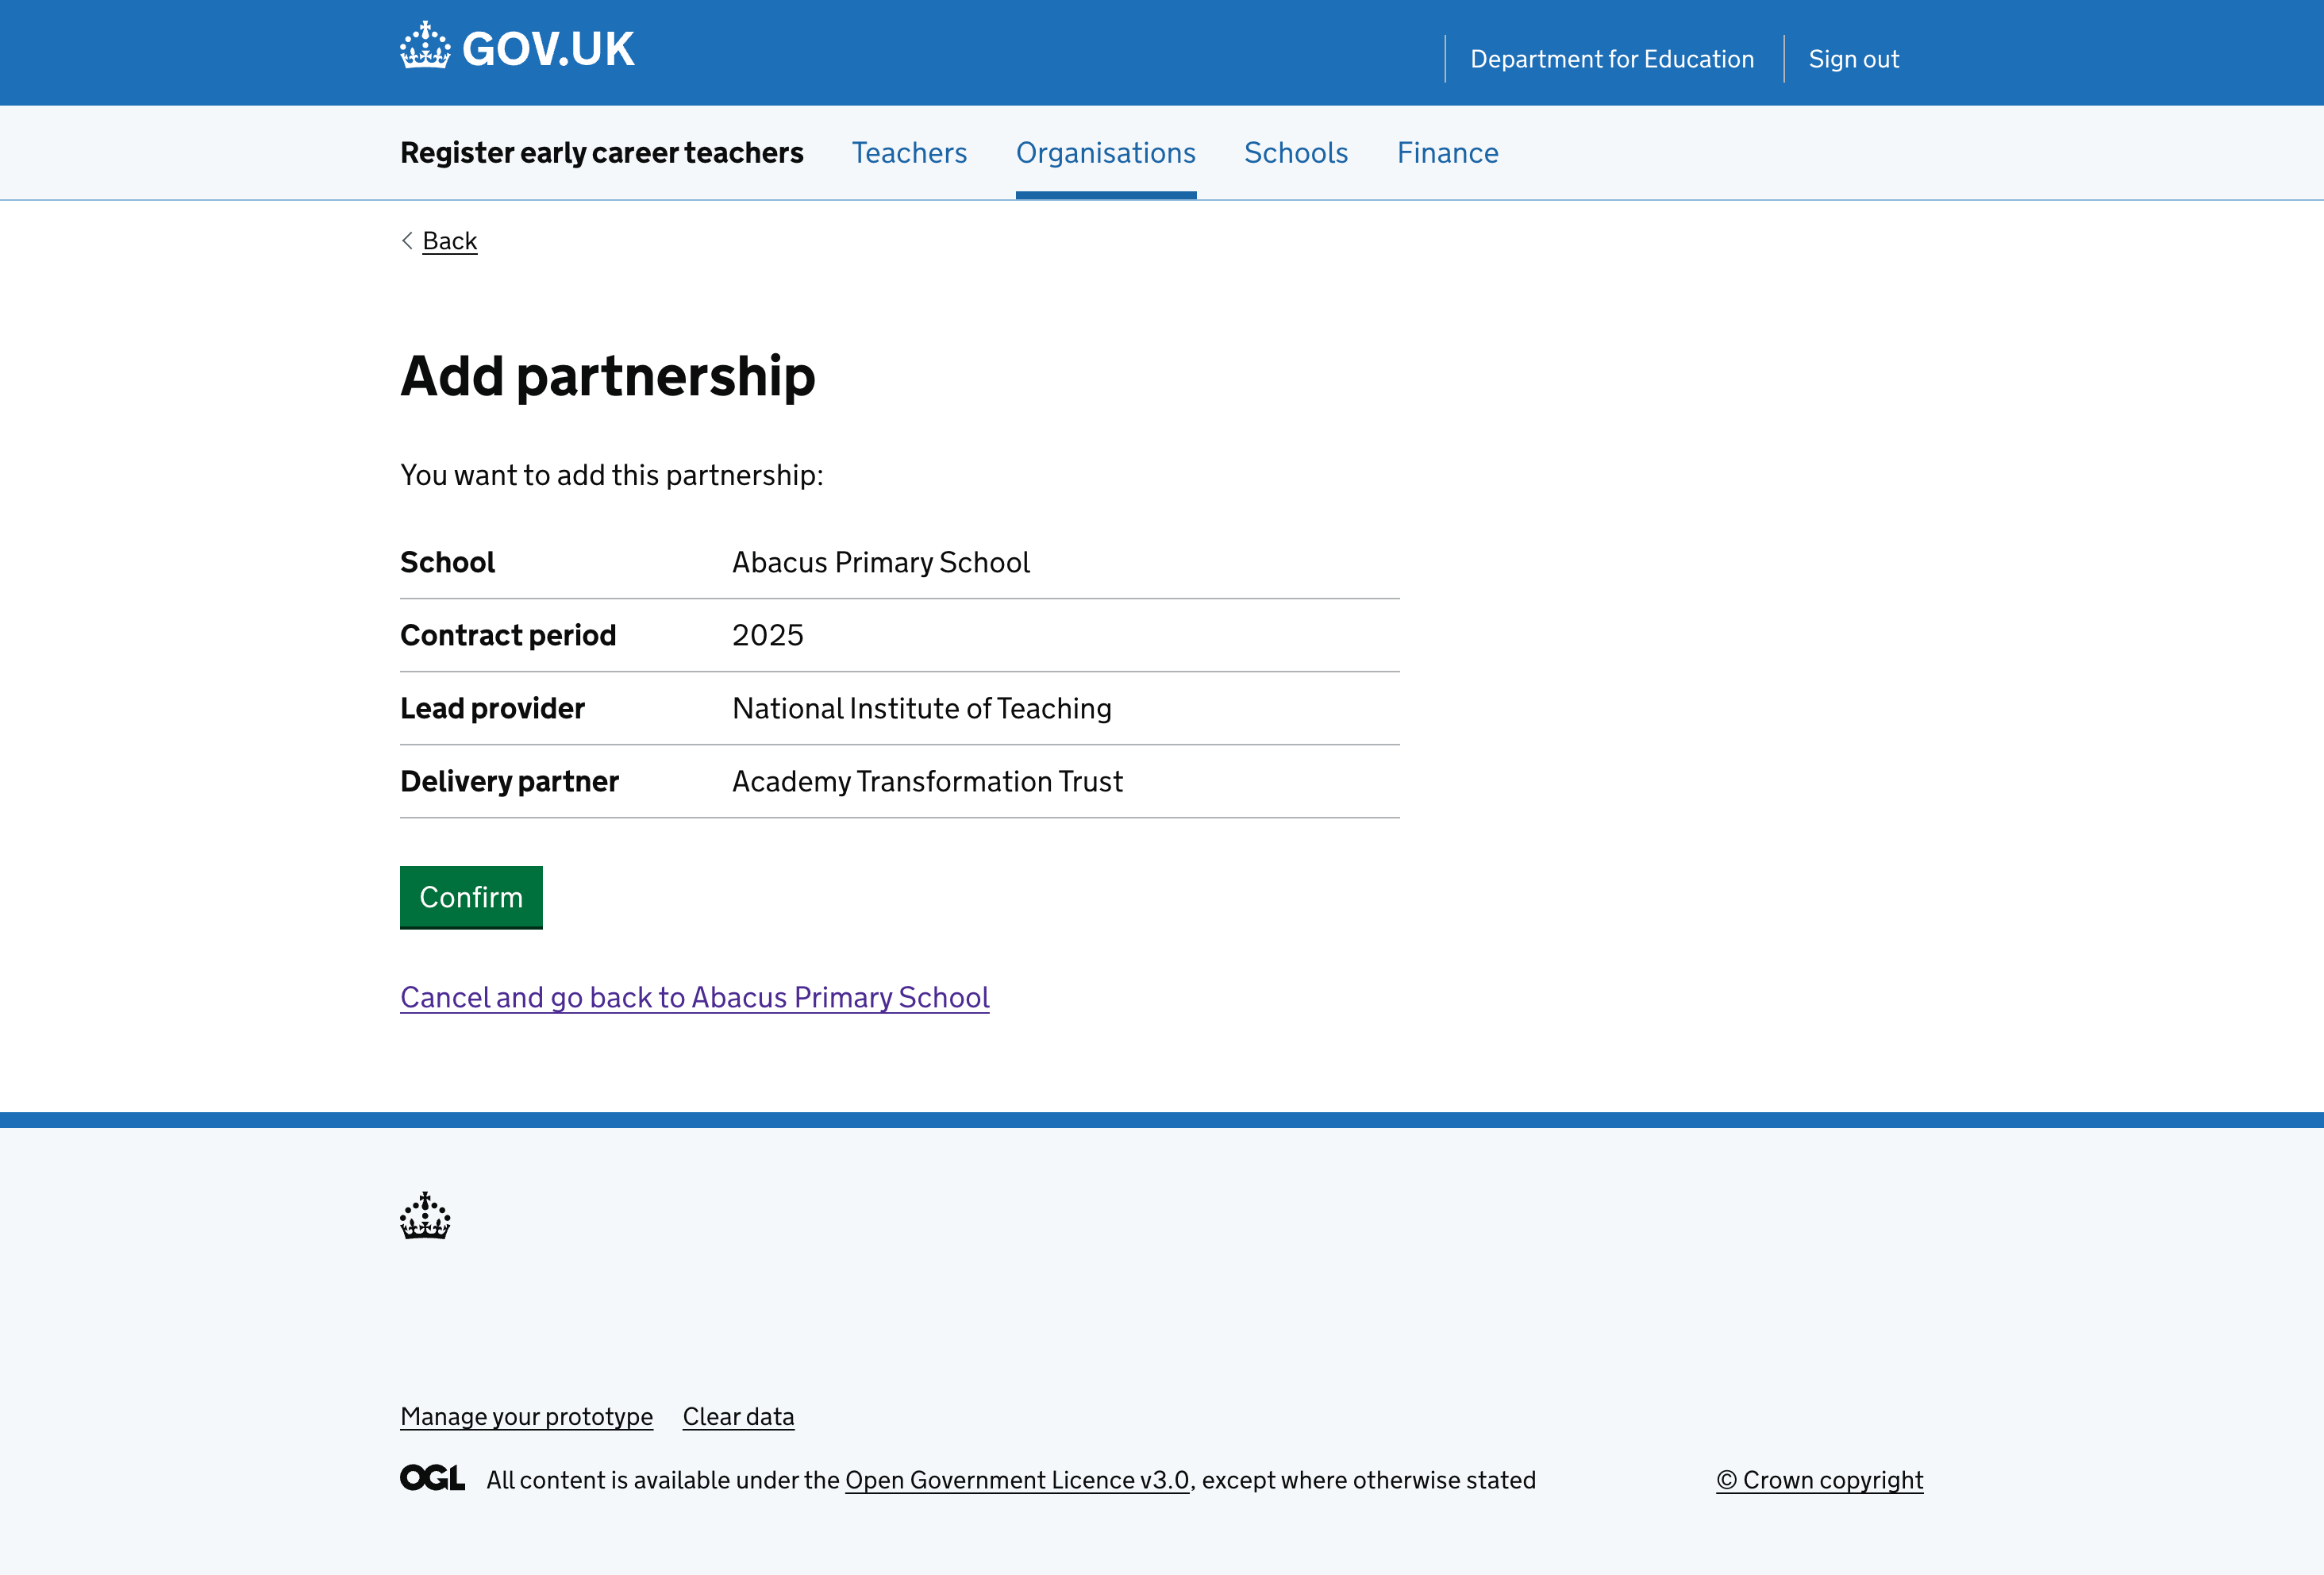Cancel and return to Abacus Primary School
This screenshot has width=2324, height=1575.
pyautogui.click(x=694, y=997)
